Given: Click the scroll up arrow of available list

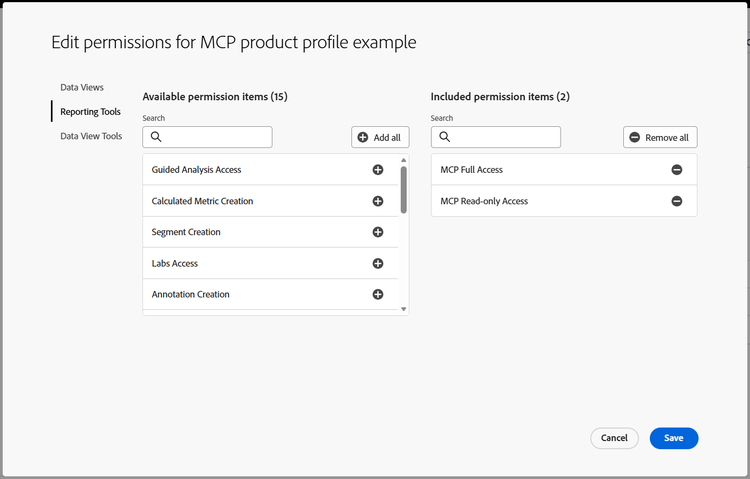Looking at the screenshot, I should click(x=404, y=160).
